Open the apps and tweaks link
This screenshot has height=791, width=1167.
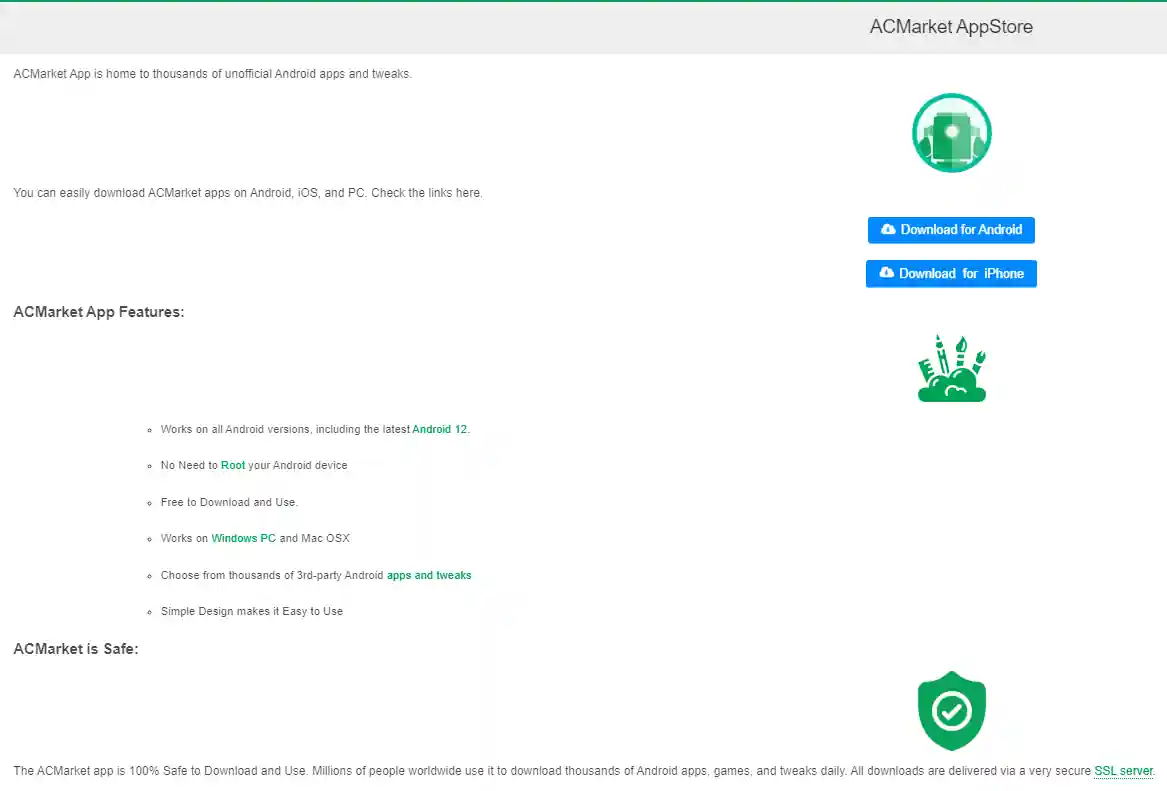(x=429, y=575)
